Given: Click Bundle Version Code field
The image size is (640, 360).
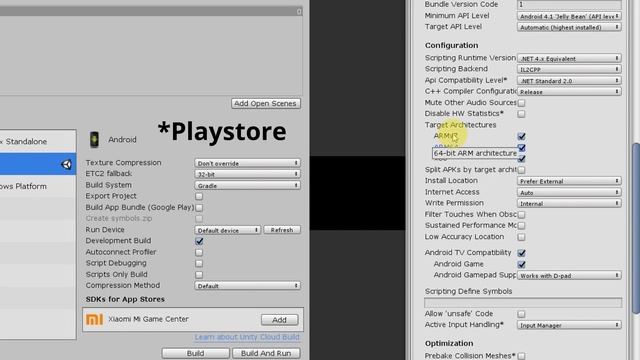Looking at the screenshot, I should click(x=569, y=4).
